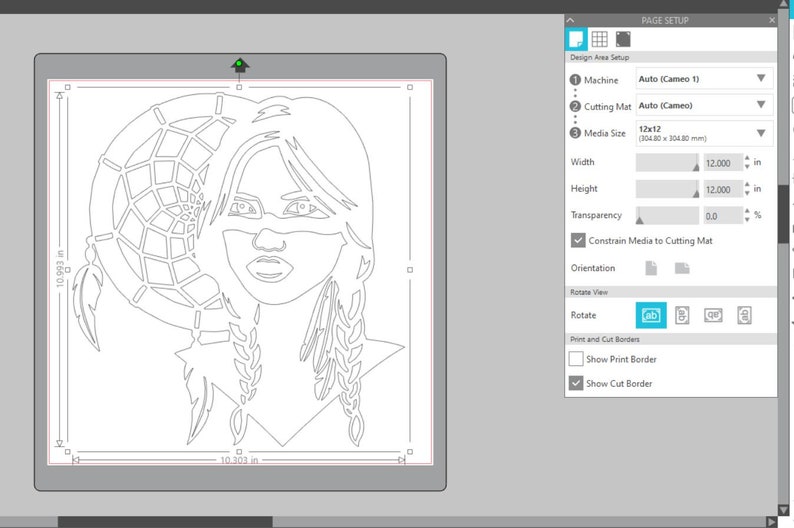Click the top-left selection handle of the design
Screen dimensions: 794x528
[x=68, y=87]
